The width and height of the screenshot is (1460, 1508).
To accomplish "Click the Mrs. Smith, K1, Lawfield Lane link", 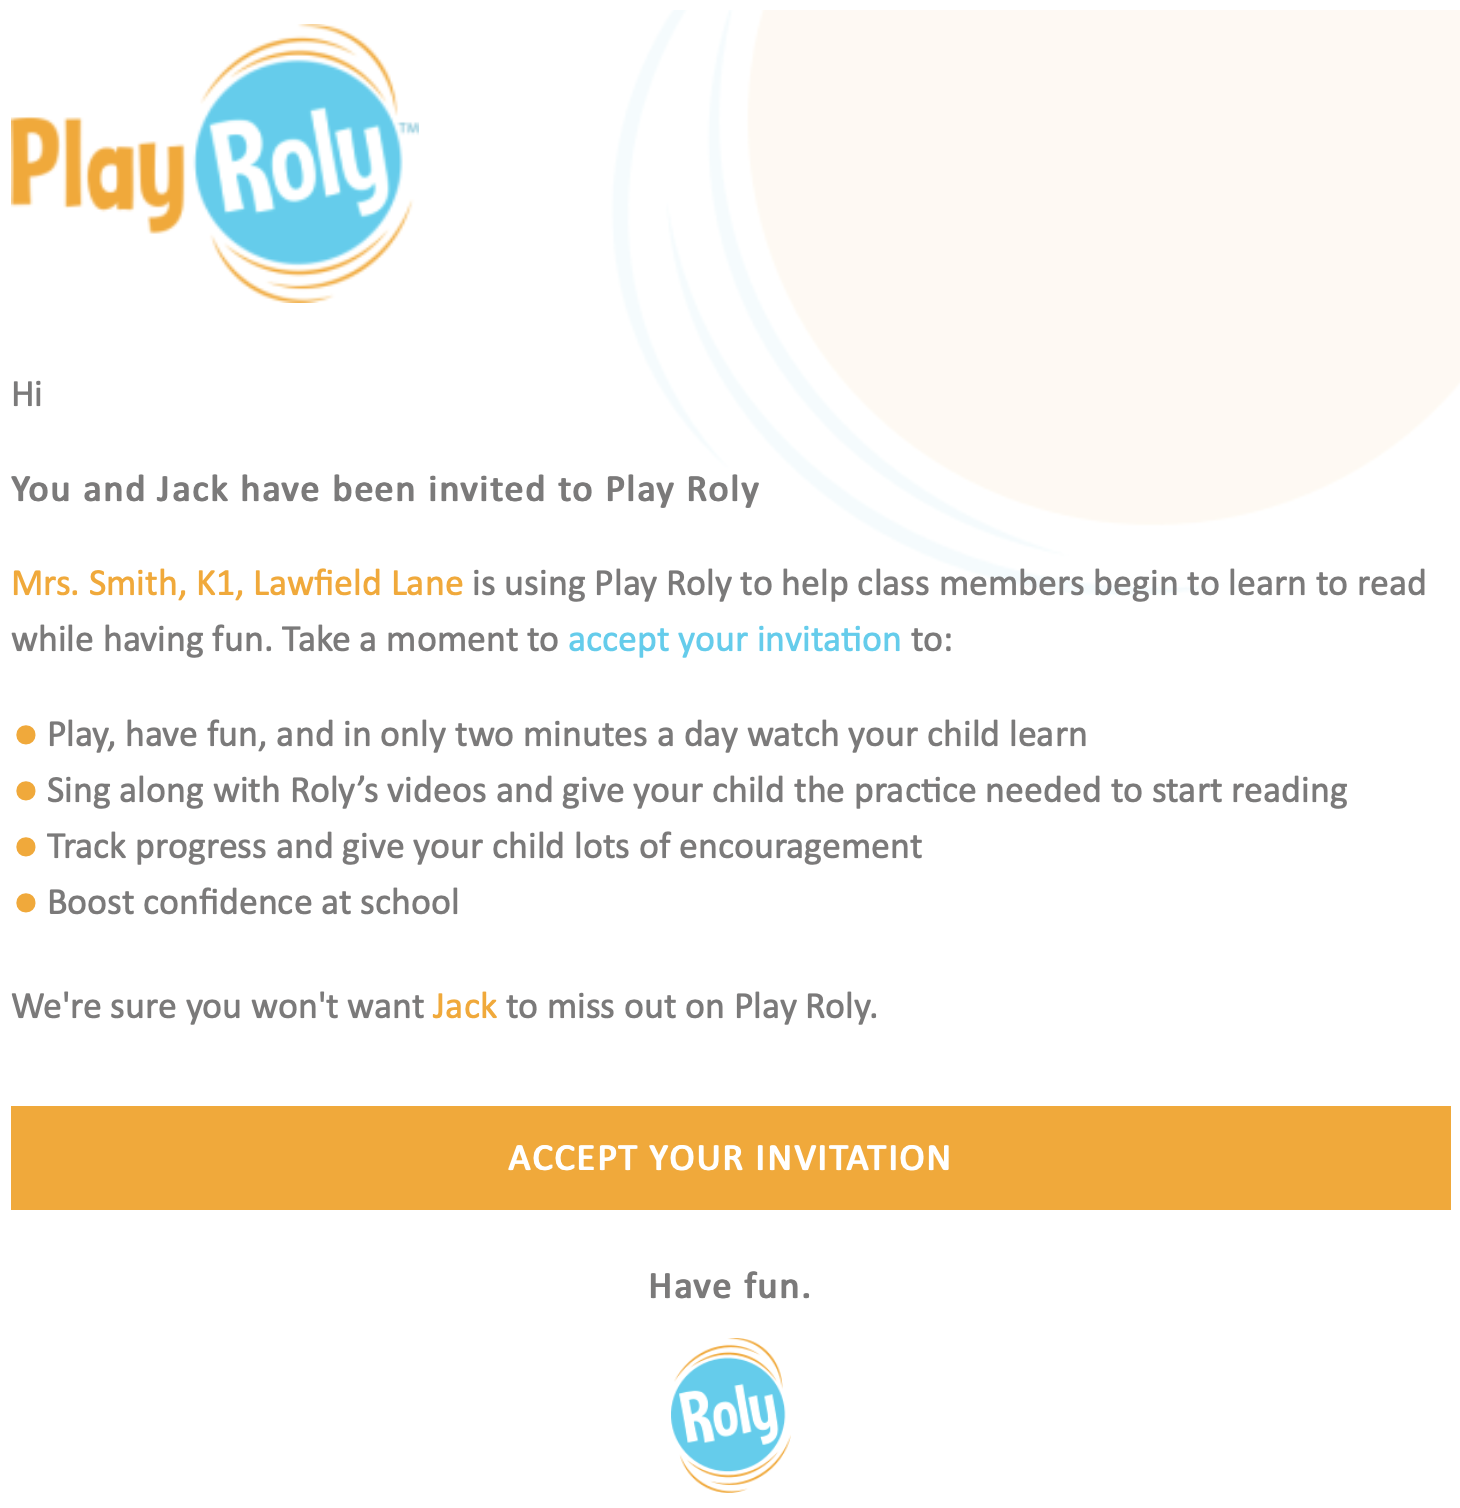I will (236, 583).
